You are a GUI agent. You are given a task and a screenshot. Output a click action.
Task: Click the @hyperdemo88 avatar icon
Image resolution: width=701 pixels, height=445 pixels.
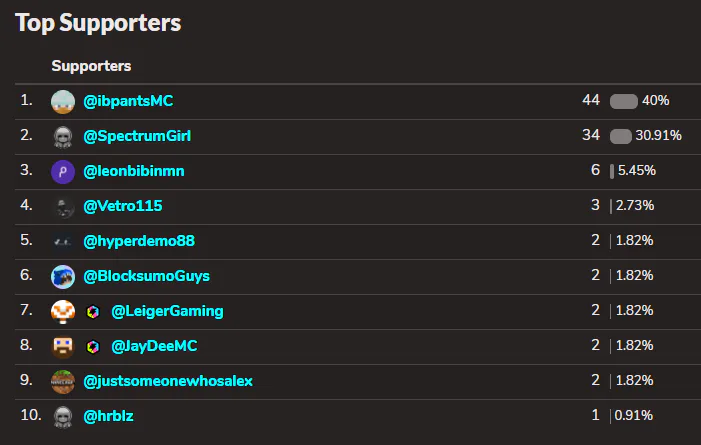[63, 241]
